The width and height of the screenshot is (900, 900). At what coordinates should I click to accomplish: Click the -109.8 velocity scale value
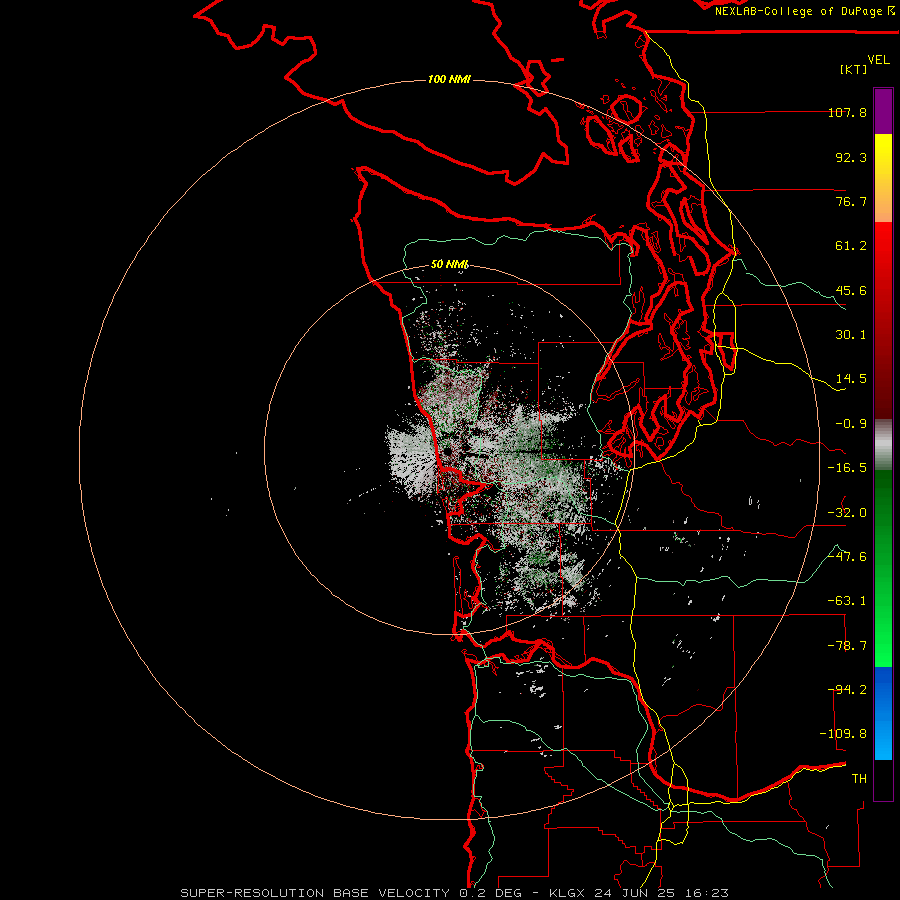pos(843,734)
